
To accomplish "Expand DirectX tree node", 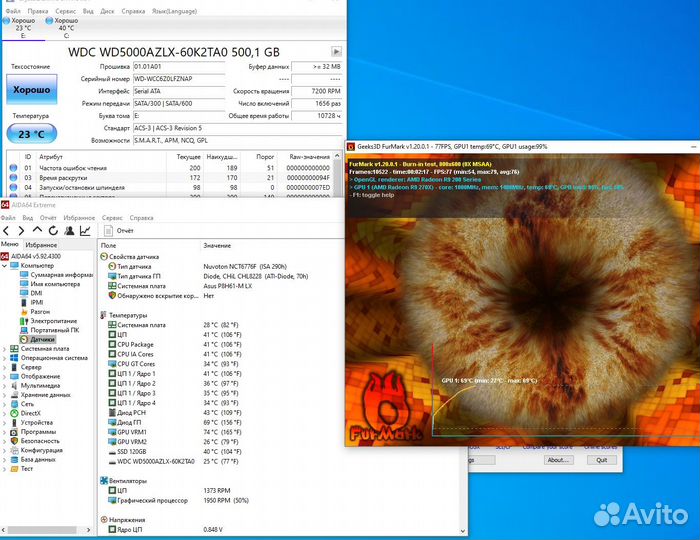I will pyautogui.click(x=4, y=413).
